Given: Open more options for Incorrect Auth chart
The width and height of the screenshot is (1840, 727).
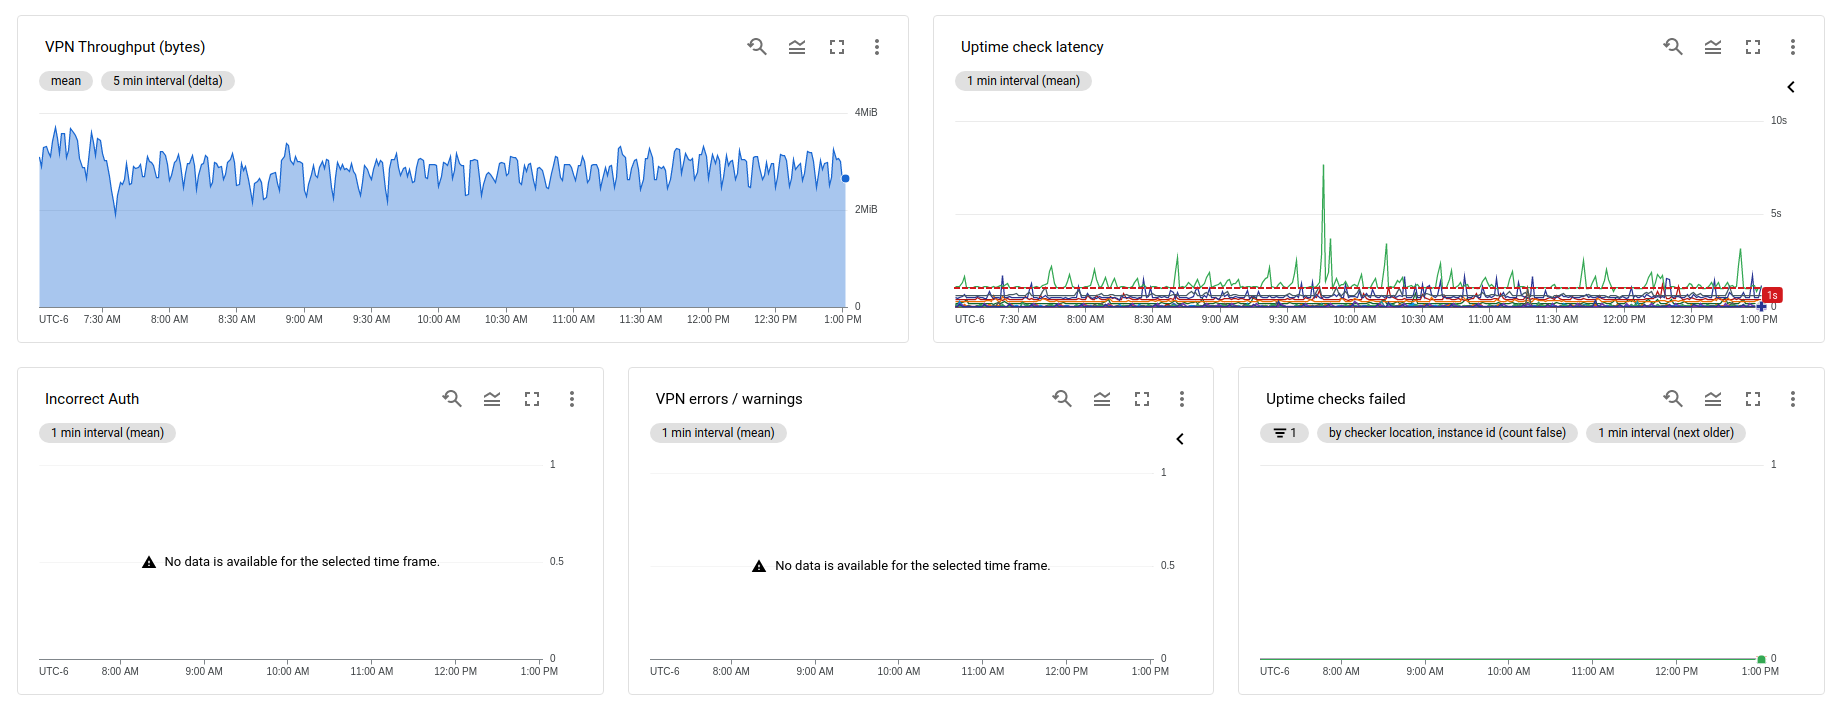Looking at the screenshot, I should pyautogui.click(x=572, y=399).
